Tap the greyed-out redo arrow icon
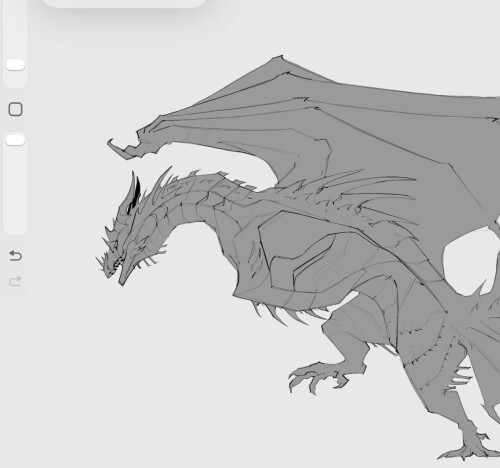Viewport: 500px width, 468px height. pyautogui.click(x=15, y=281)
